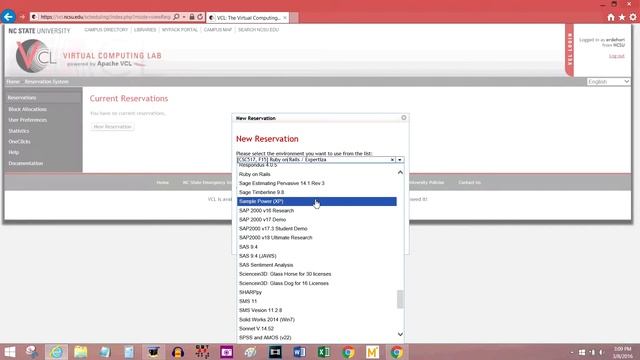This screenshot has height=360, width=640.
Task: Open Help in the sidebar
Action: [13, 152]
